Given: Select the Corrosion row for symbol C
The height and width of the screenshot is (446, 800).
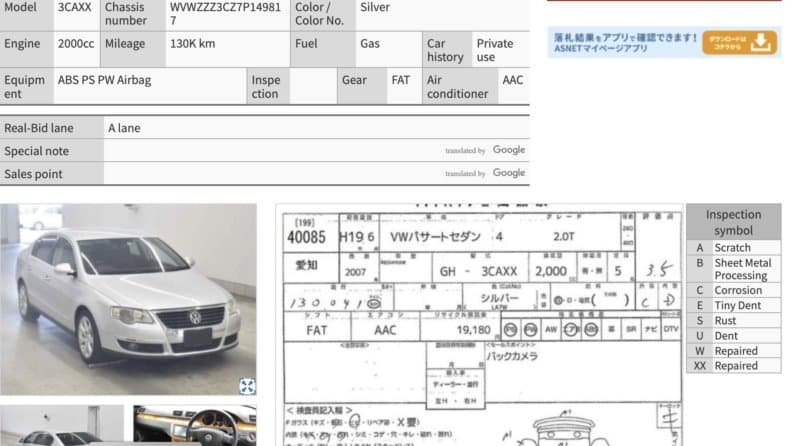Looking at the screenshot, I should [733, 290].
